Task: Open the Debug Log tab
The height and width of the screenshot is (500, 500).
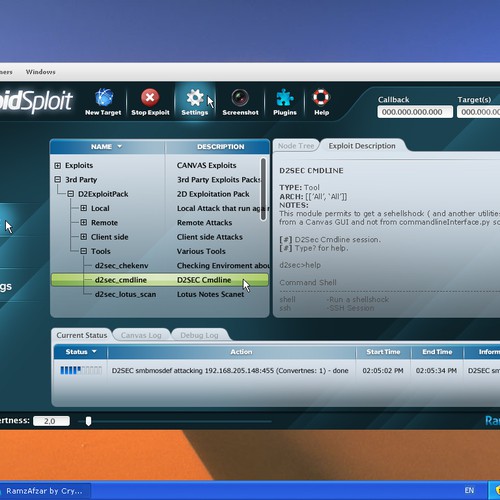Action: pyautogui.click(x=199, y=335)
